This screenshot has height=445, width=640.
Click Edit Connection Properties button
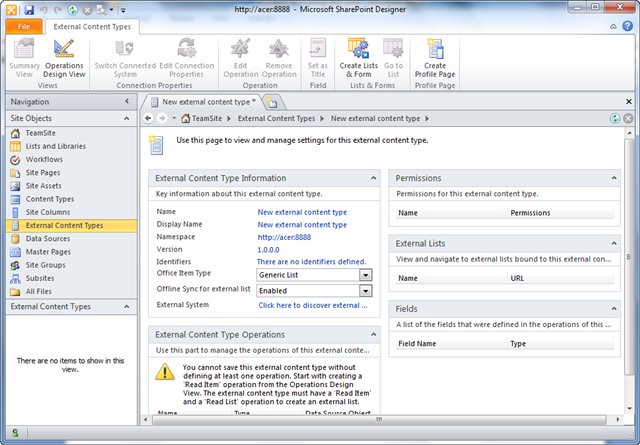click(187, 58)
